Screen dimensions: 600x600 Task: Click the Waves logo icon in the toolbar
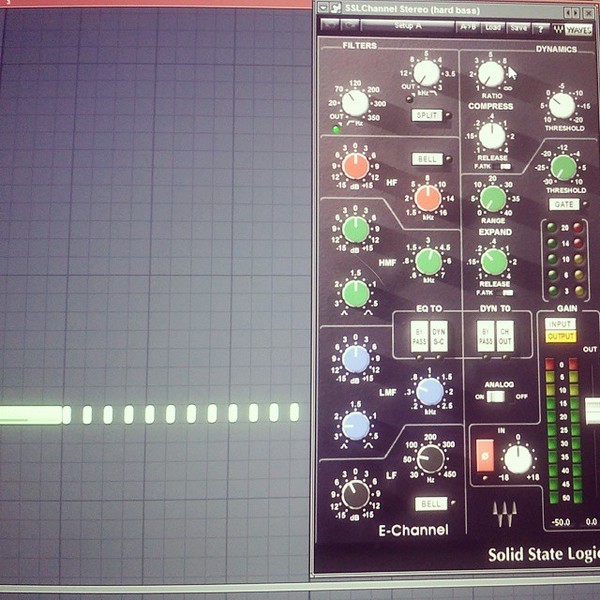click(x=573, y=29)
